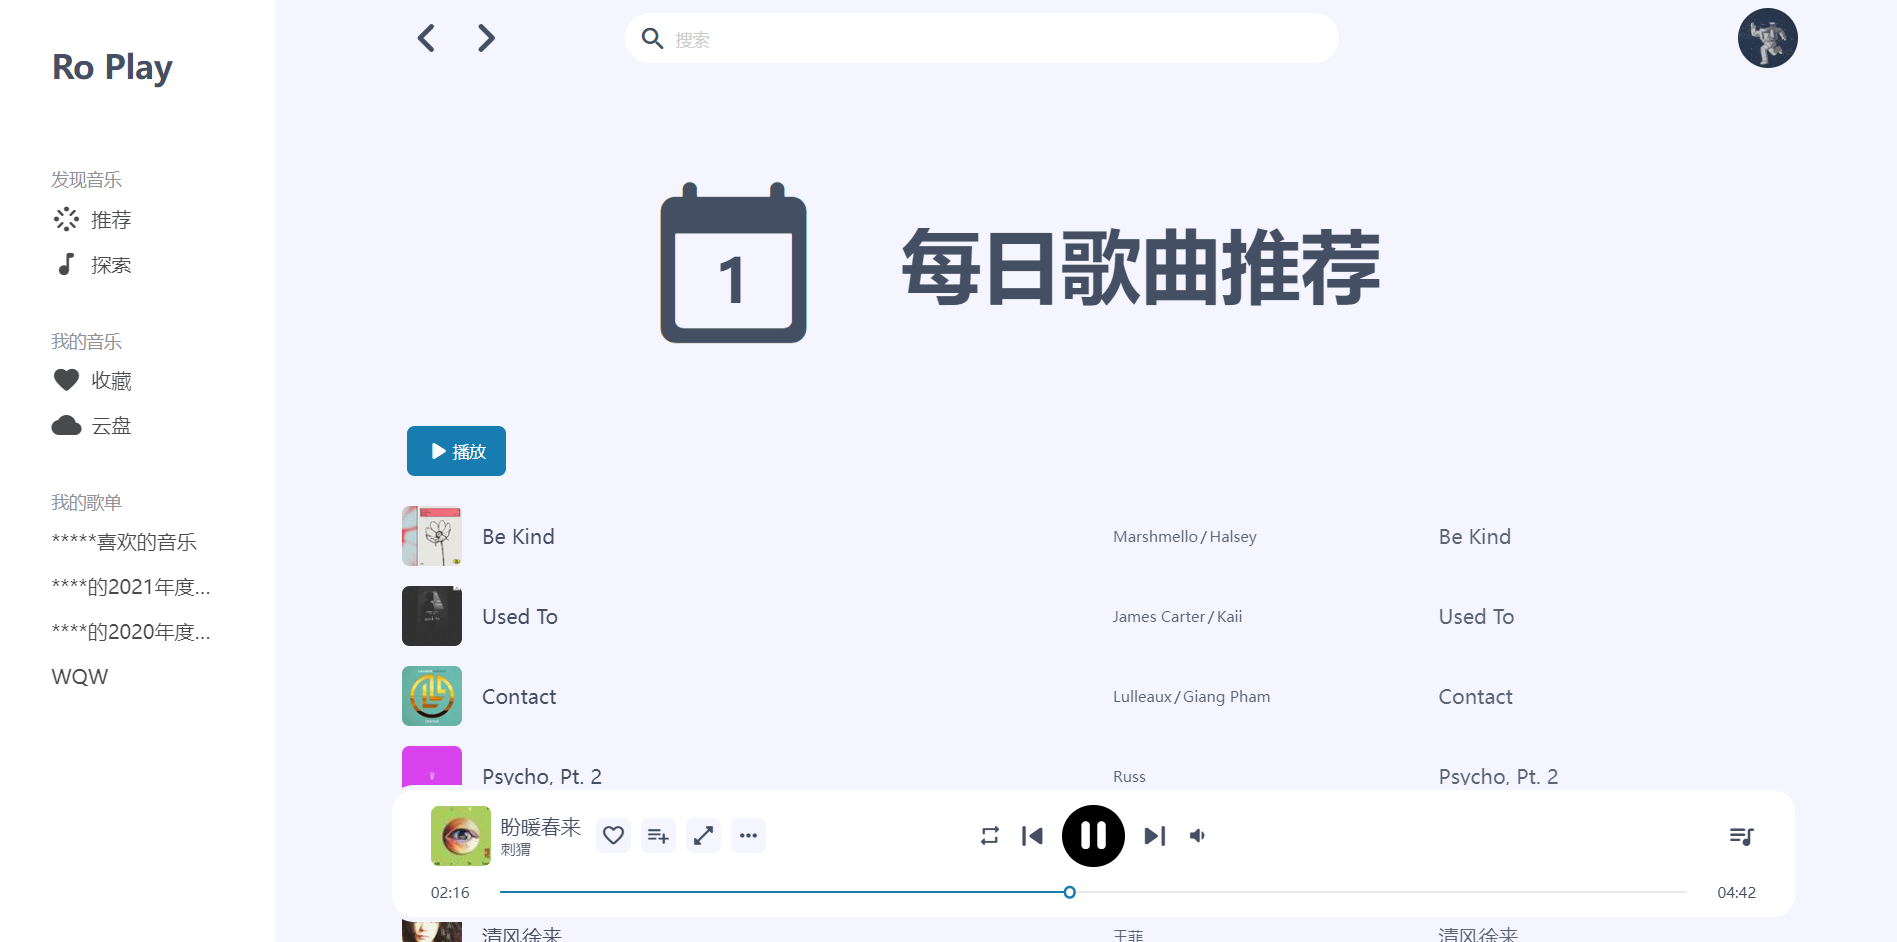
Task: Skip to the next track
Action: [1155, 836]
